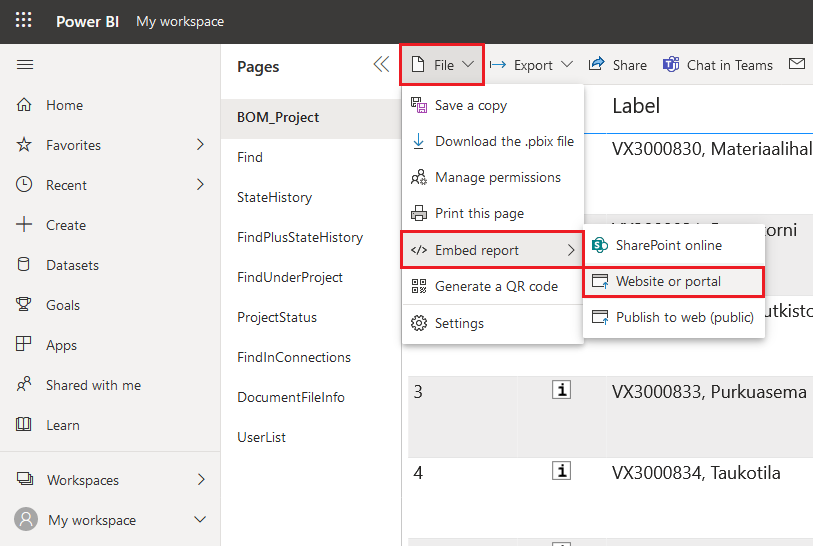Image resolution: width=813 pixels, height=546 pixels.
Task: Open Datasets from the sidebar
Action: tap(72, 265)
